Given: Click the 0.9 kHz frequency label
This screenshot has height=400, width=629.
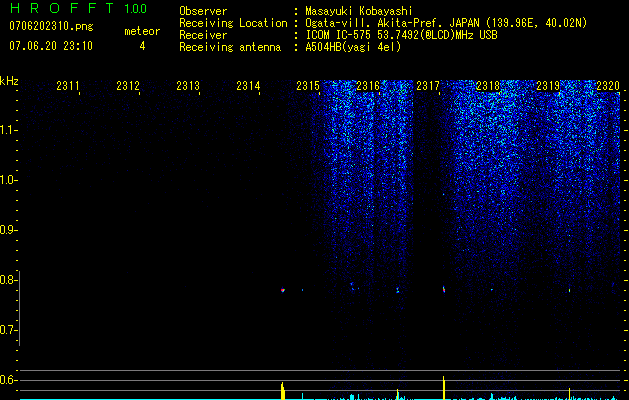Looking at the screenshot, I should click(x=7, y=230).
